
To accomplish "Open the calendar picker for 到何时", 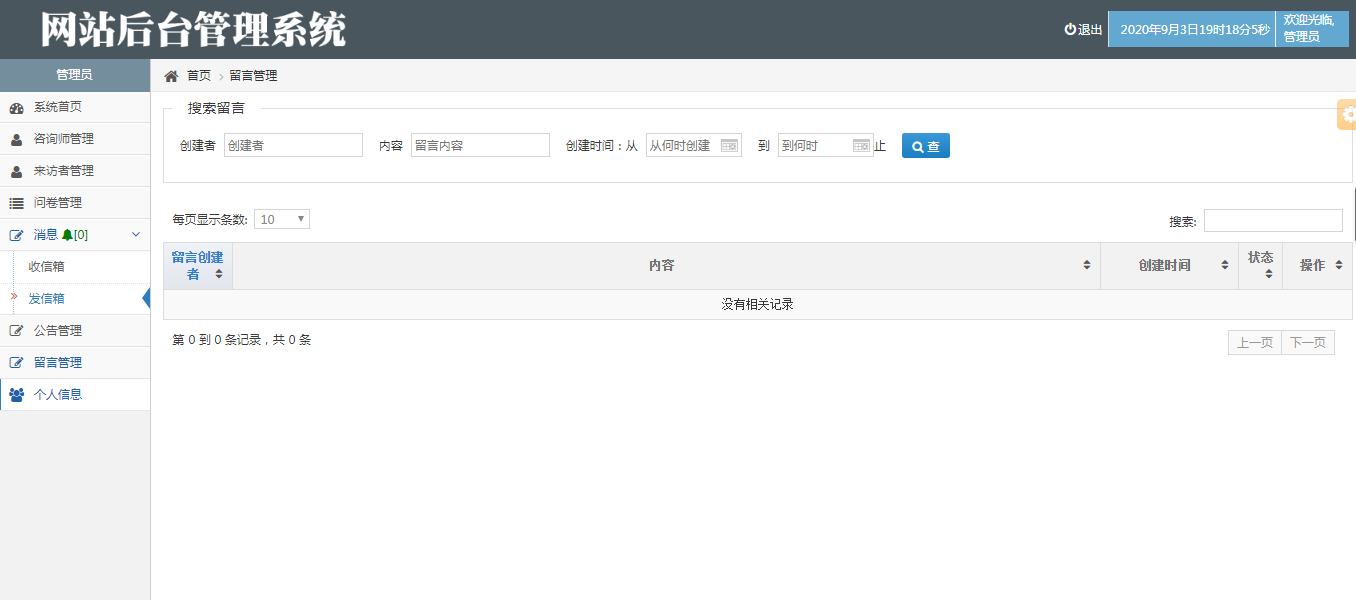I will click(x=861, y=145).
